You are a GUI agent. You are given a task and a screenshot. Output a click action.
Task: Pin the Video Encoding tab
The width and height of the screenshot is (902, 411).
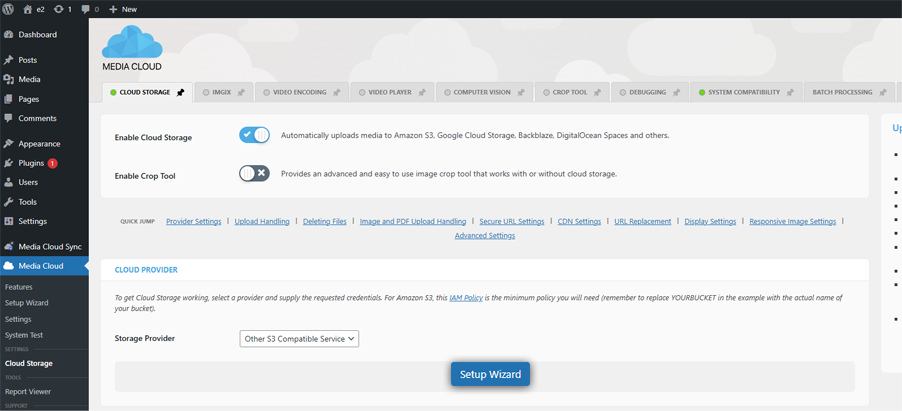pyautogui.click(x=337, y=92)
